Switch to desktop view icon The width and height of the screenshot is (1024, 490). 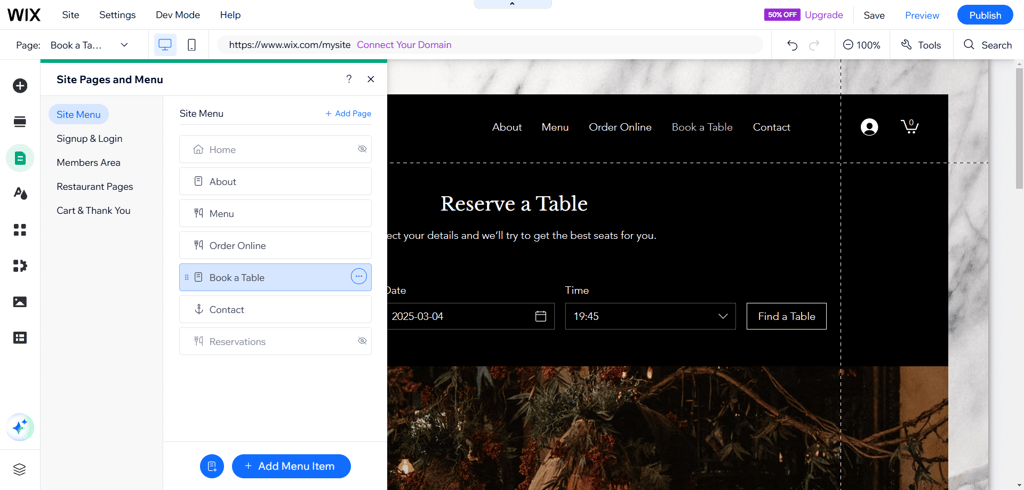165,45
